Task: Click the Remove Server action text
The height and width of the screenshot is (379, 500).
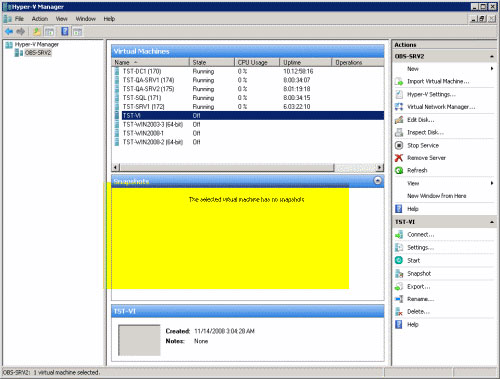Action: pyautogui.click(x=426, y=158)
